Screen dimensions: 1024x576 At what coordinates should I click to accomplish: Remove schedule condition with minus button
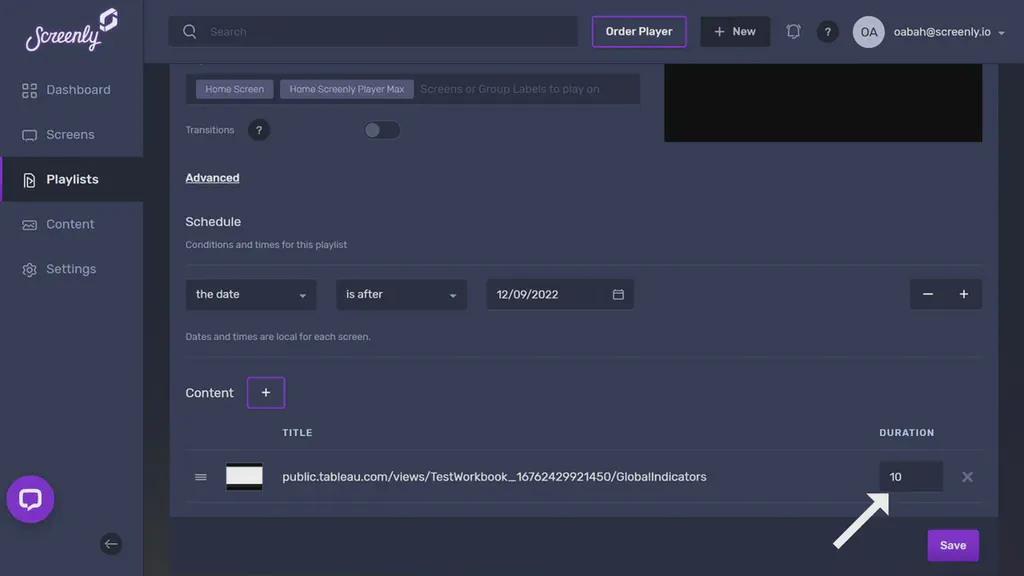(928, 294)
